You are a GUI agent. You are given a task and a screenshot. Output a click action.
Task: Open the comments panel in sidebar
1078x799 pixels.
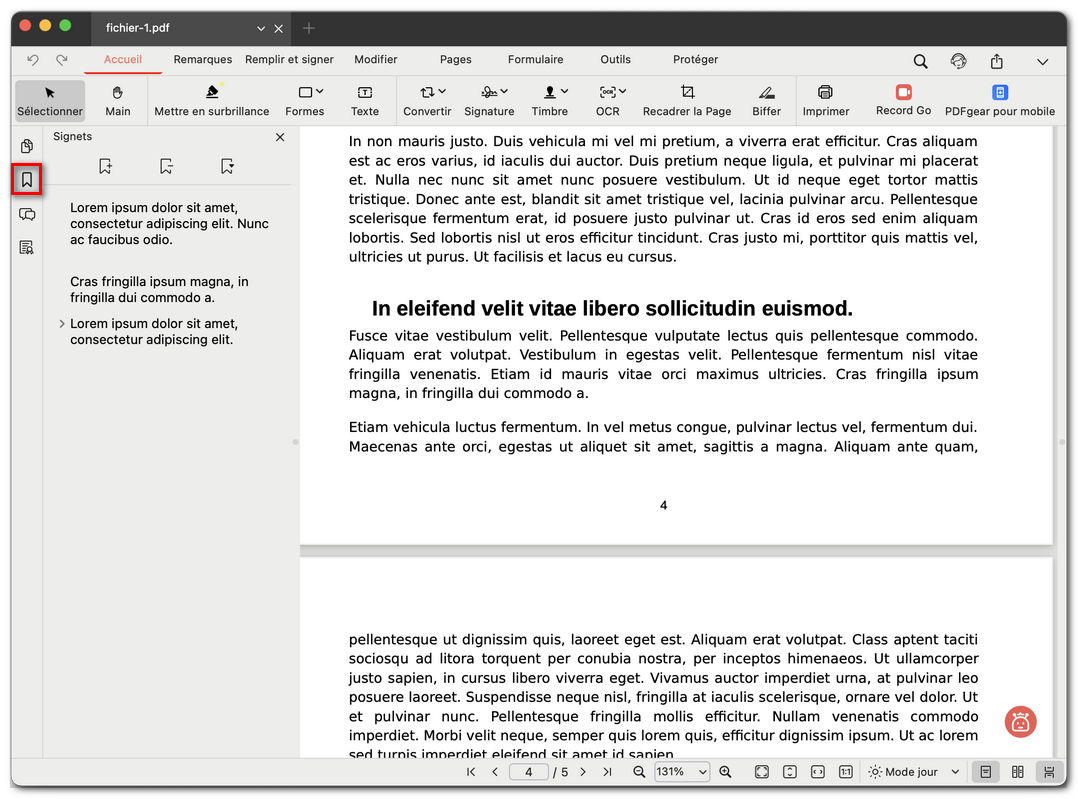pyautogui.click(x=27, y=212)
